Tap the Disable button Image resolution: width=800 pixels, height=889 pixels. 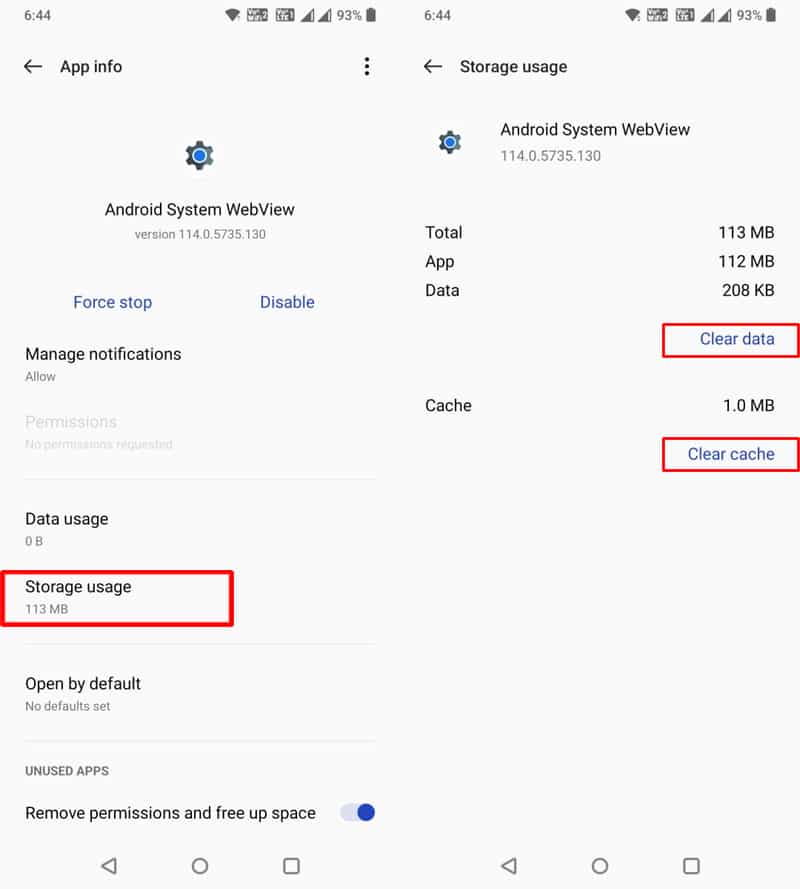pos(287,302)
